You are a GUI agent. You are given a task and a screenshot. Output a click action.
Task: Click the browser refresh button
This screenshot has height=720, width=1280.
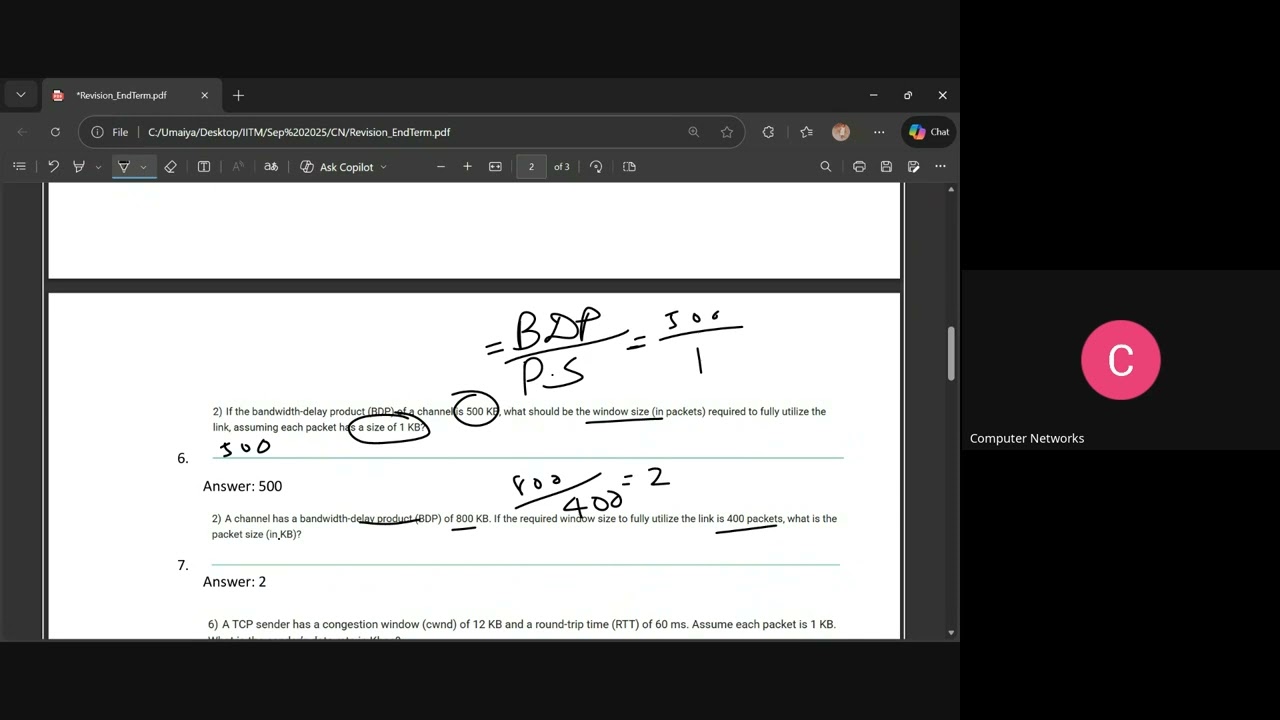click(x=55, y=132)
